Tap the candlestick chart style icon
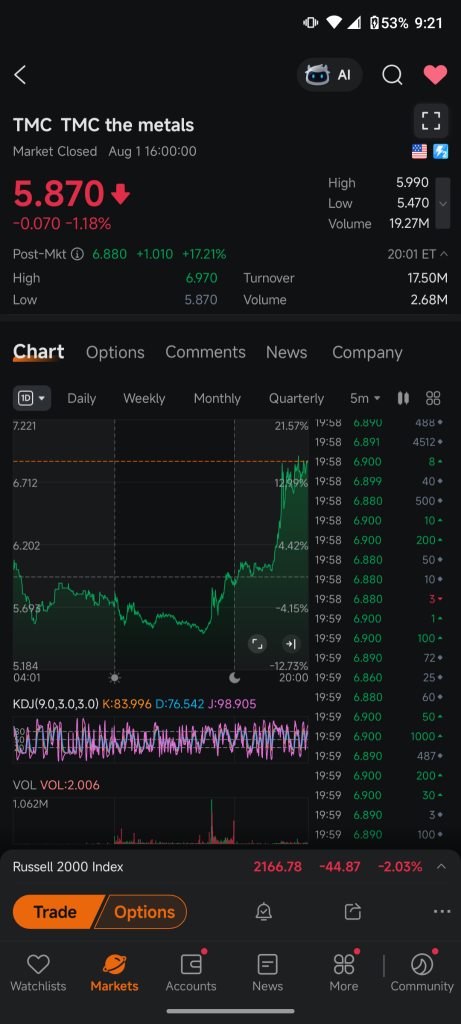The height and width of the screenshot is (1024, 461). [403, 398]
